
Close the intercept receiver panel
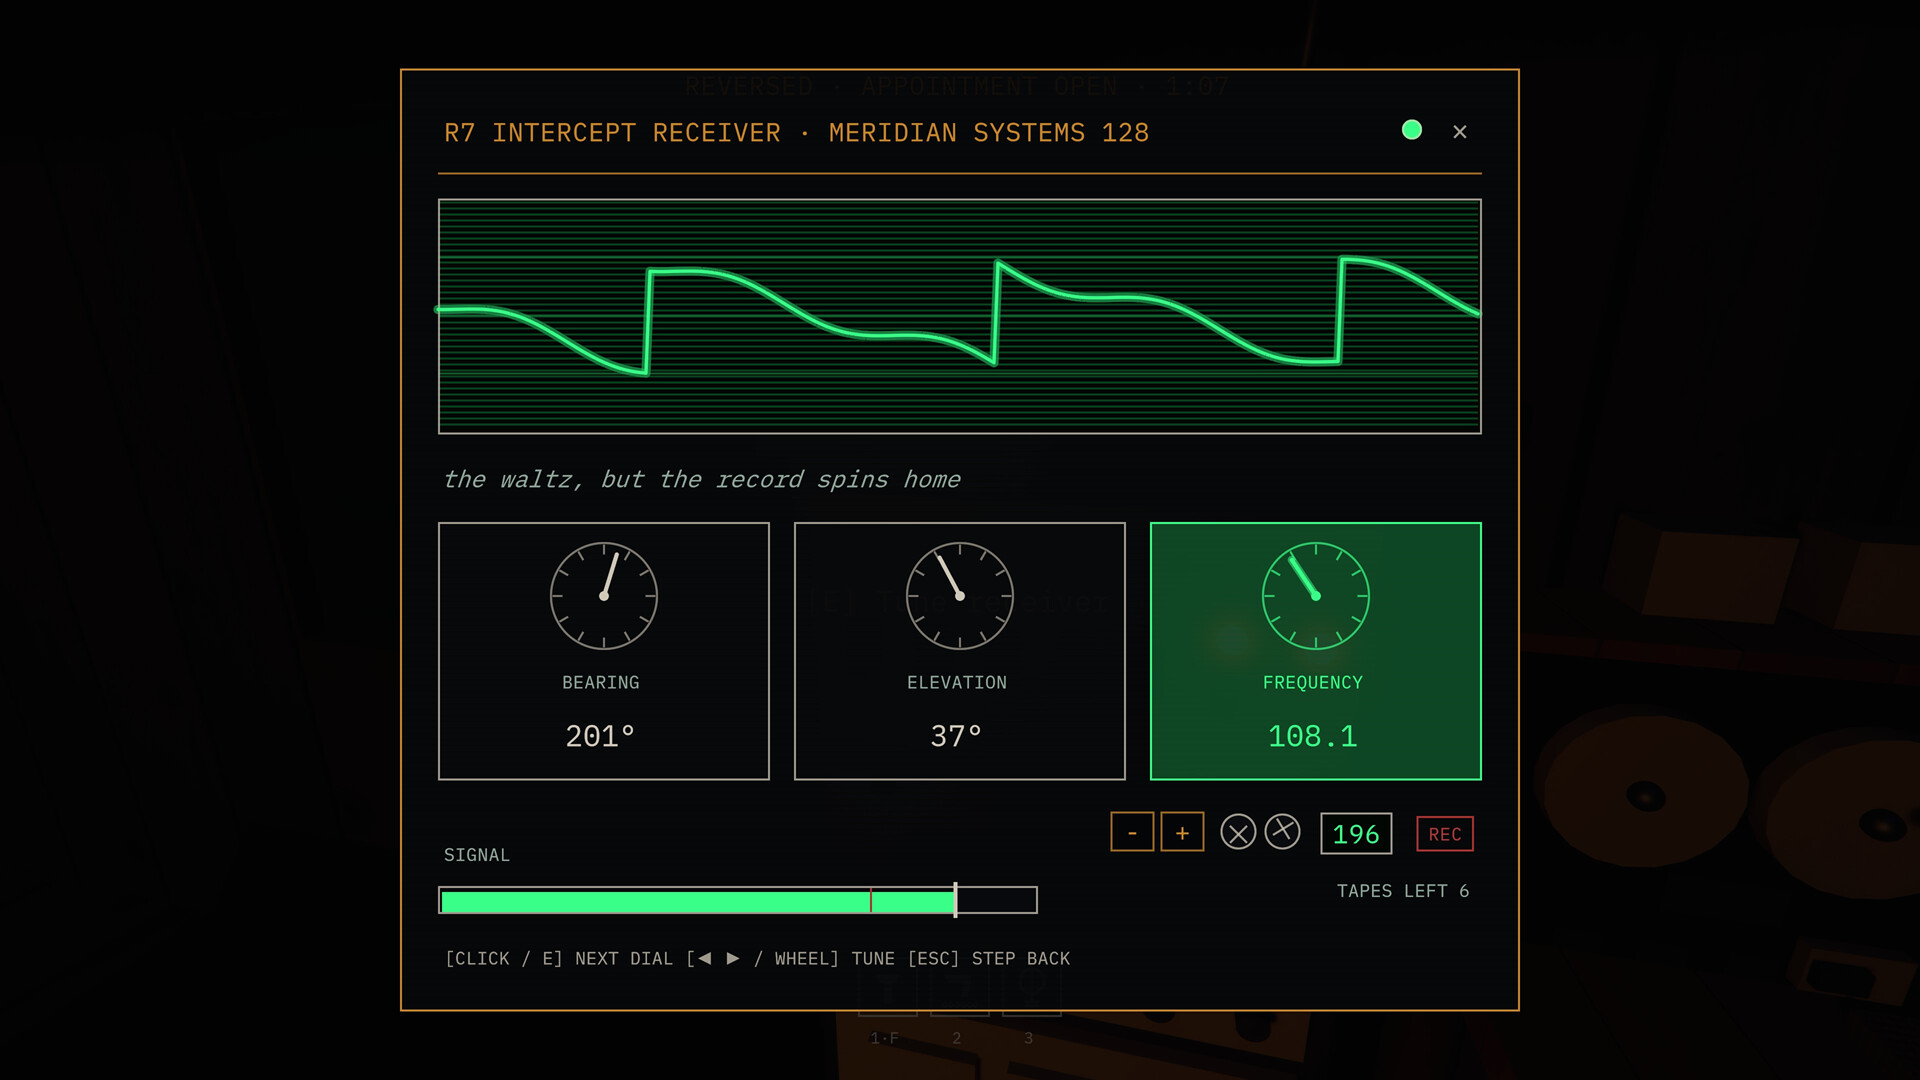(1460, 132)
